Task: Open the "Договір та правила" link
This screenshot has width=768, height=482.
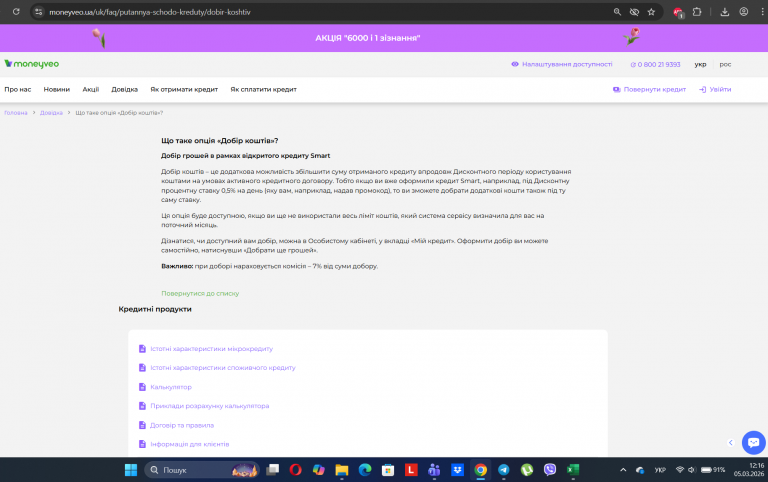Action: (x=182, y=425)
